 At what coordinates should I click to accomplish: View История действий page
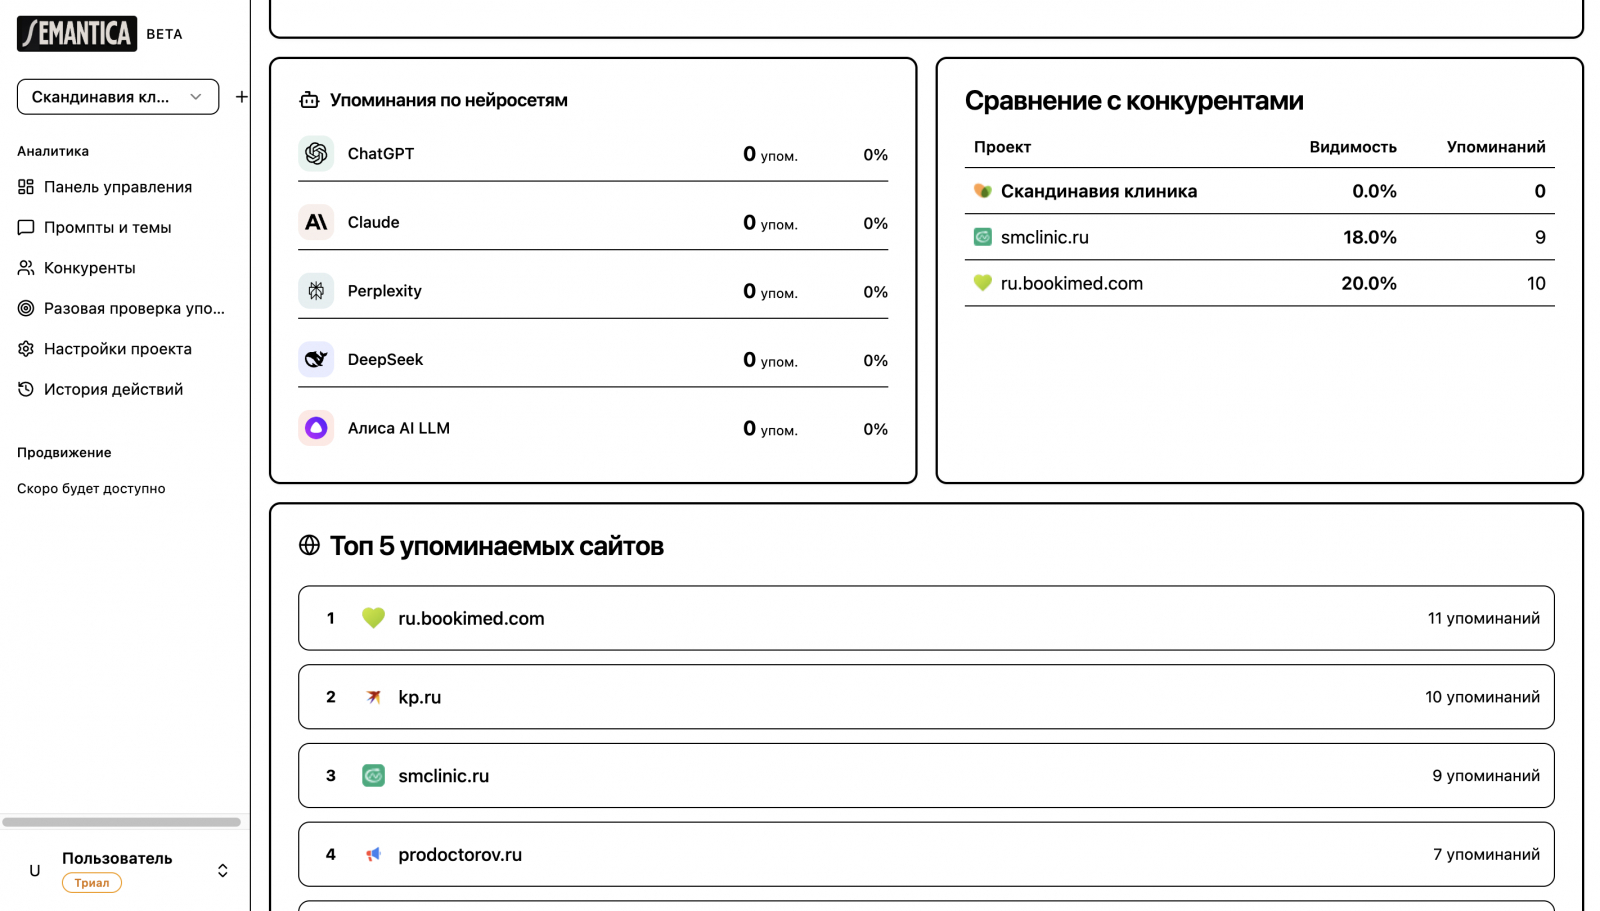click(x=113, y=390)
